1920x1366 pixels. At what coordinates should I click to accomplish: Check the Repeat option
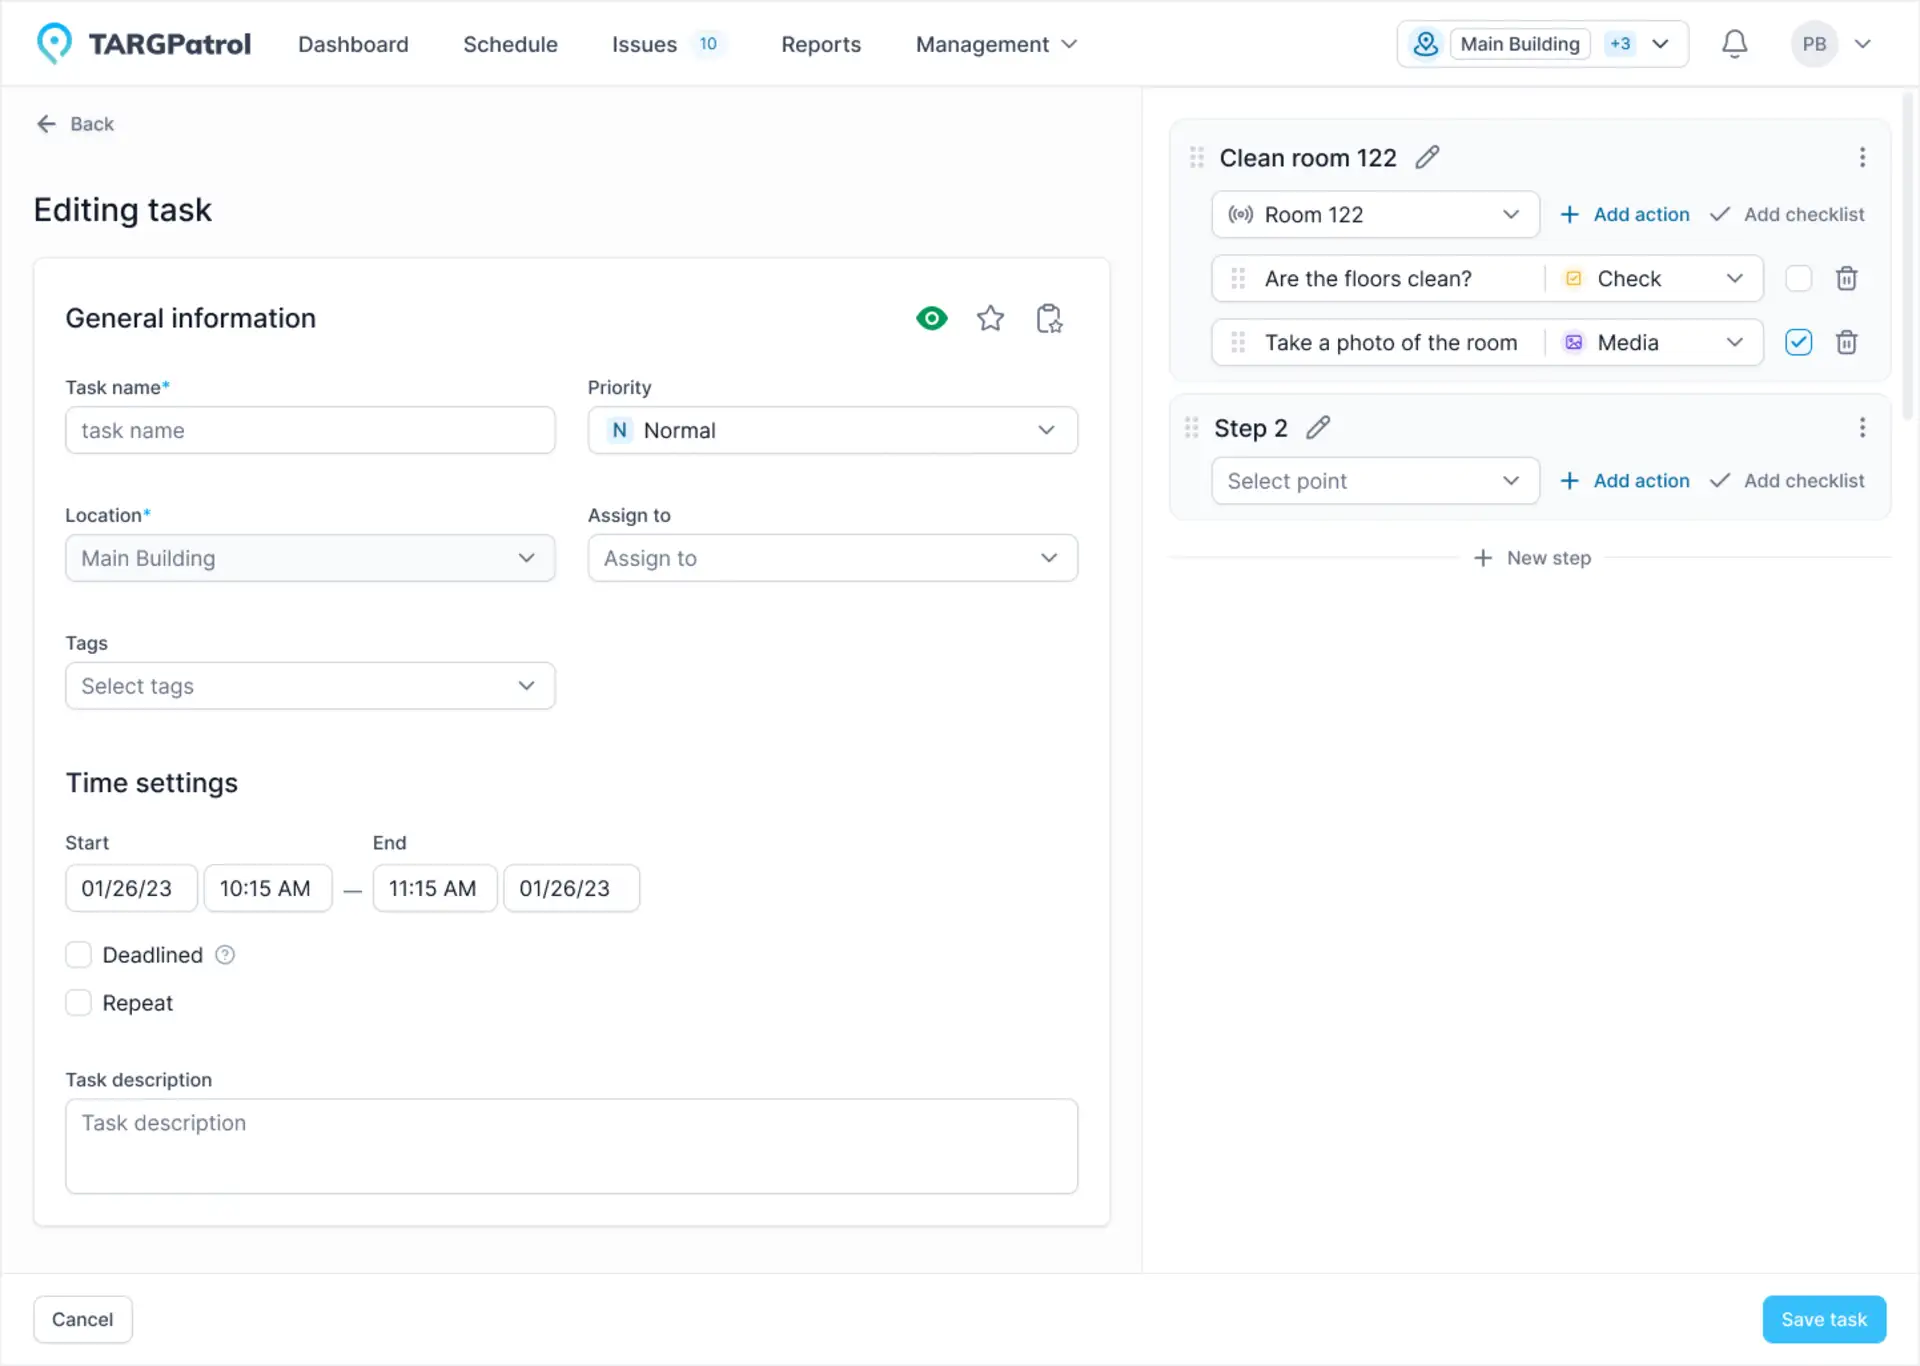pyautogui.click(x=79, y=1002)
